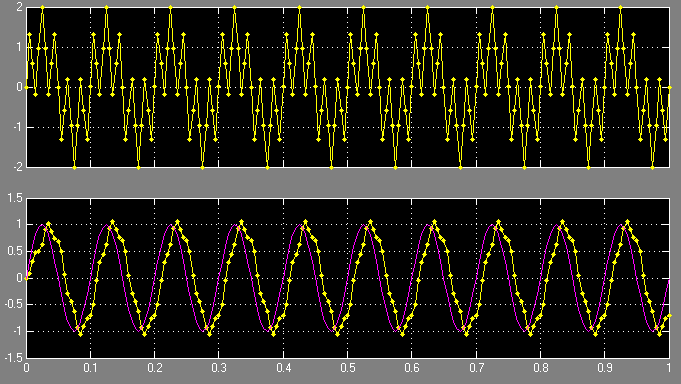Click the x-axis tick label 0.5 at the bottom

point(347,368)
